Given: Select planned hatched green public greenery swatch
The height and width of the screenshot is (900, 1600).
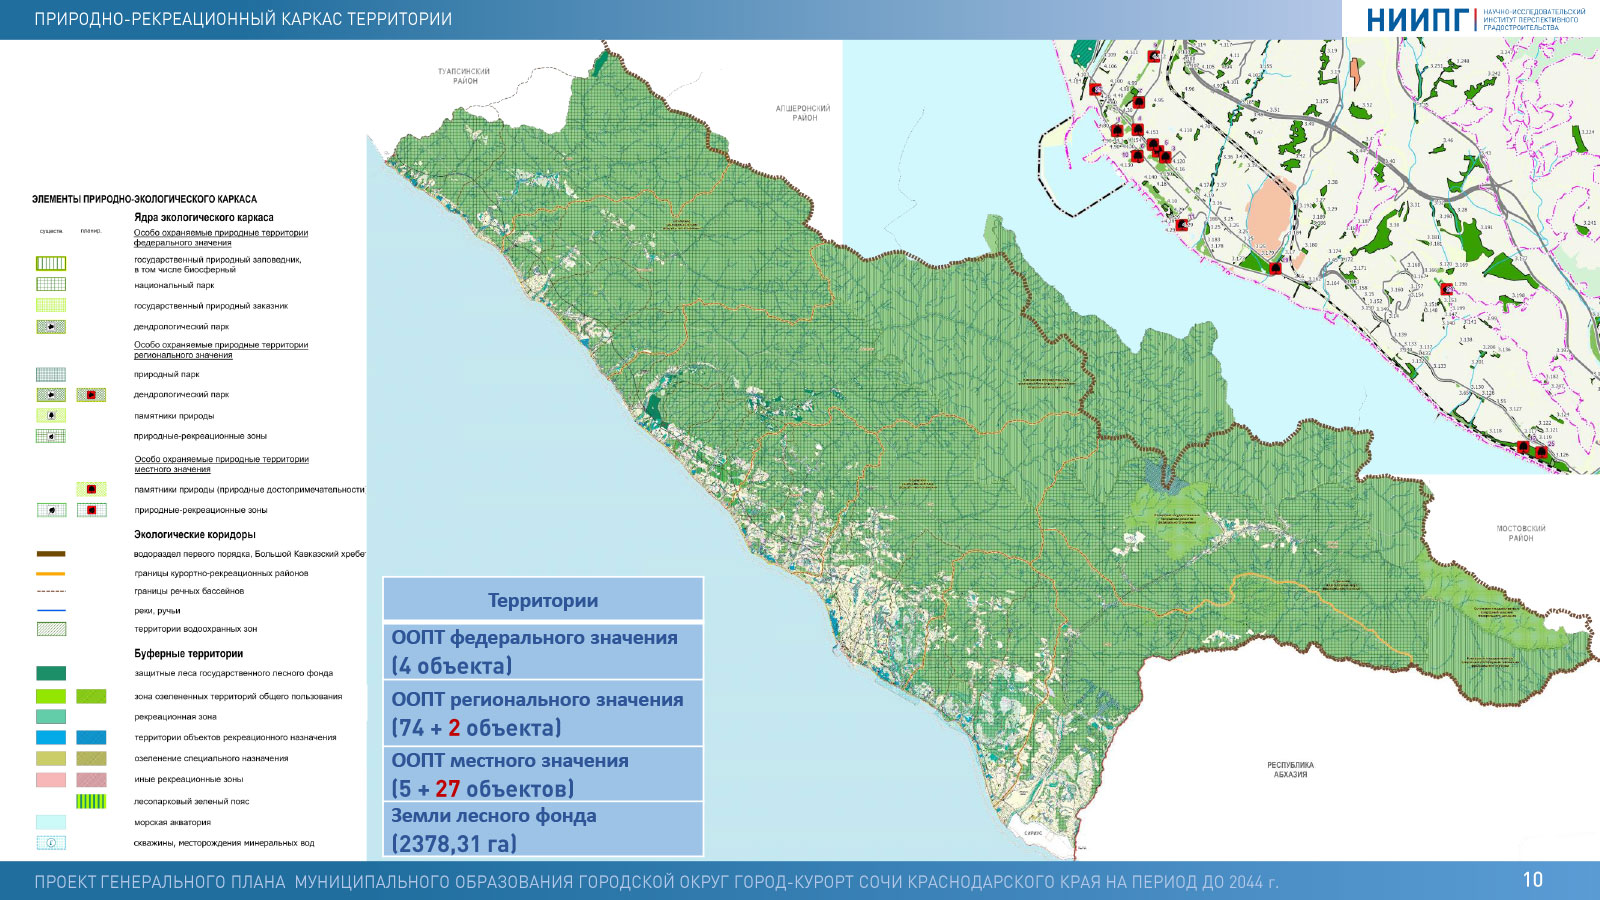Looking at the screenshot, I should 91,696.
